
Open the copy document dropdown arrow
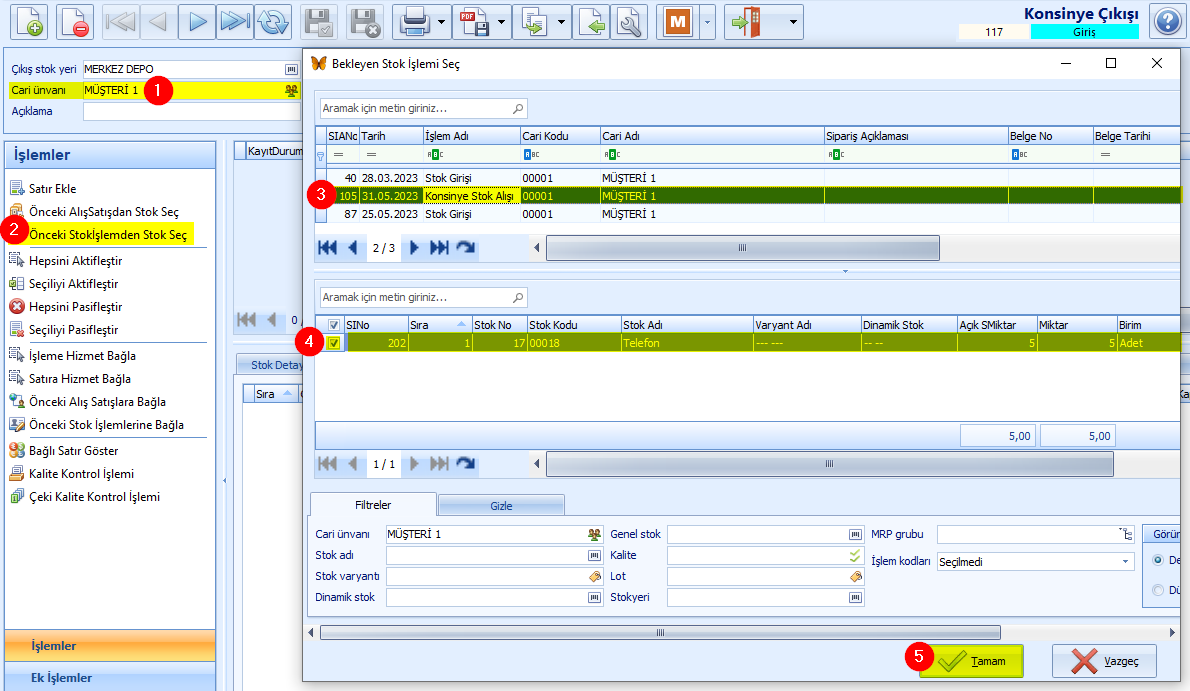point(562,22)
